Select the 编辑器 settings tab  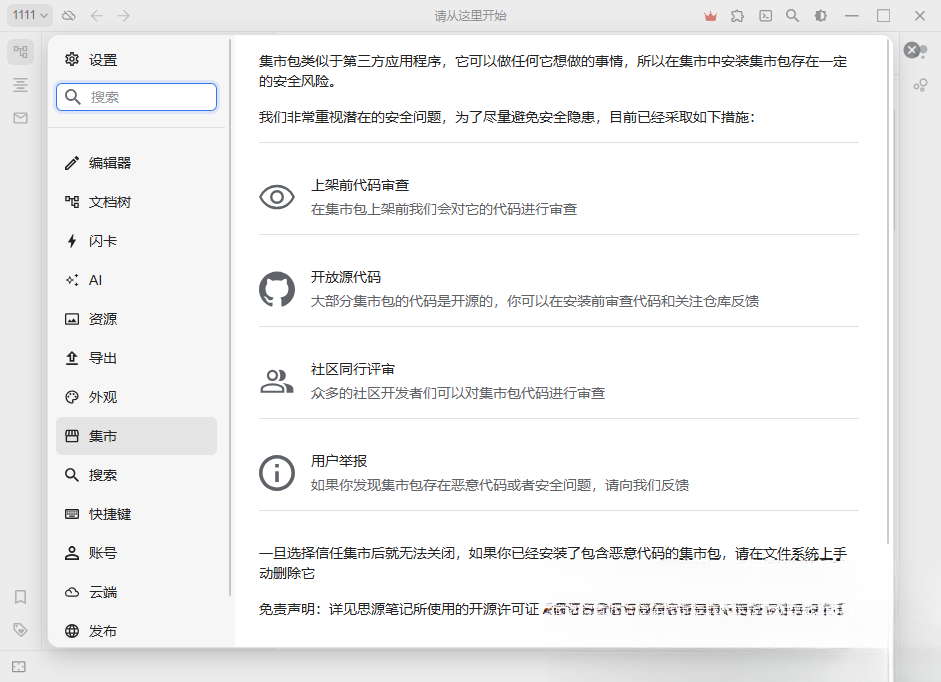tap(136, 163)
